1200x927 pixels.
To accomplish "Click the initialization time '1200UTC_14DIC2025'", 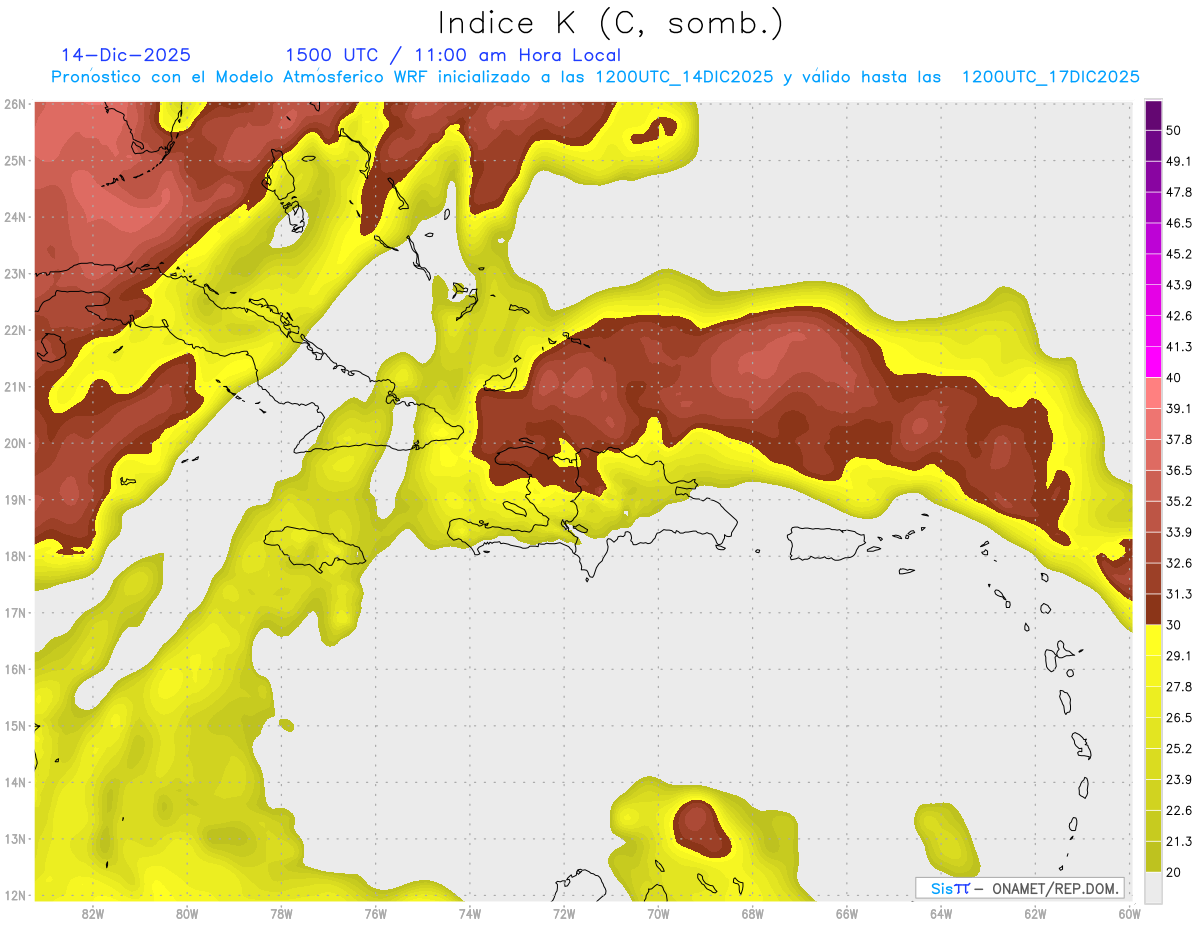I will 684,77.
